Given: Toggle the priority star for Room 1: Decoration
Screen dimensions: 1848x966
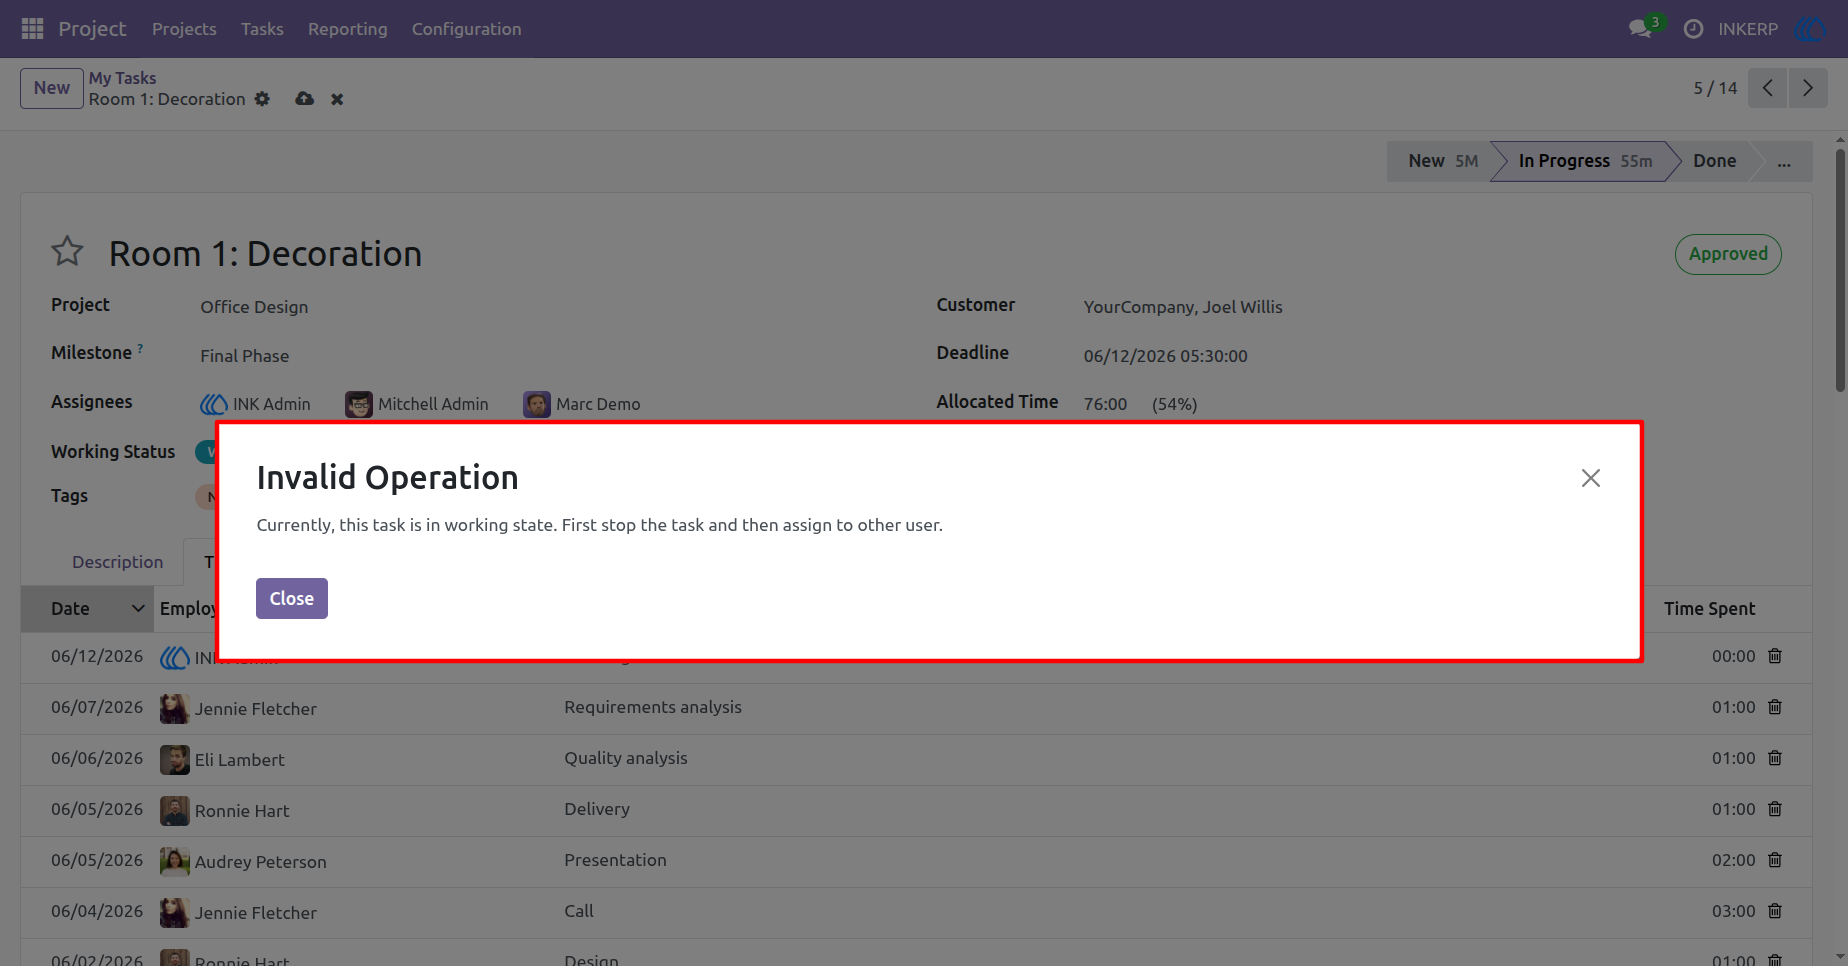Looking at the screenshot, I should pyautogui.click(x=67, y=251).
